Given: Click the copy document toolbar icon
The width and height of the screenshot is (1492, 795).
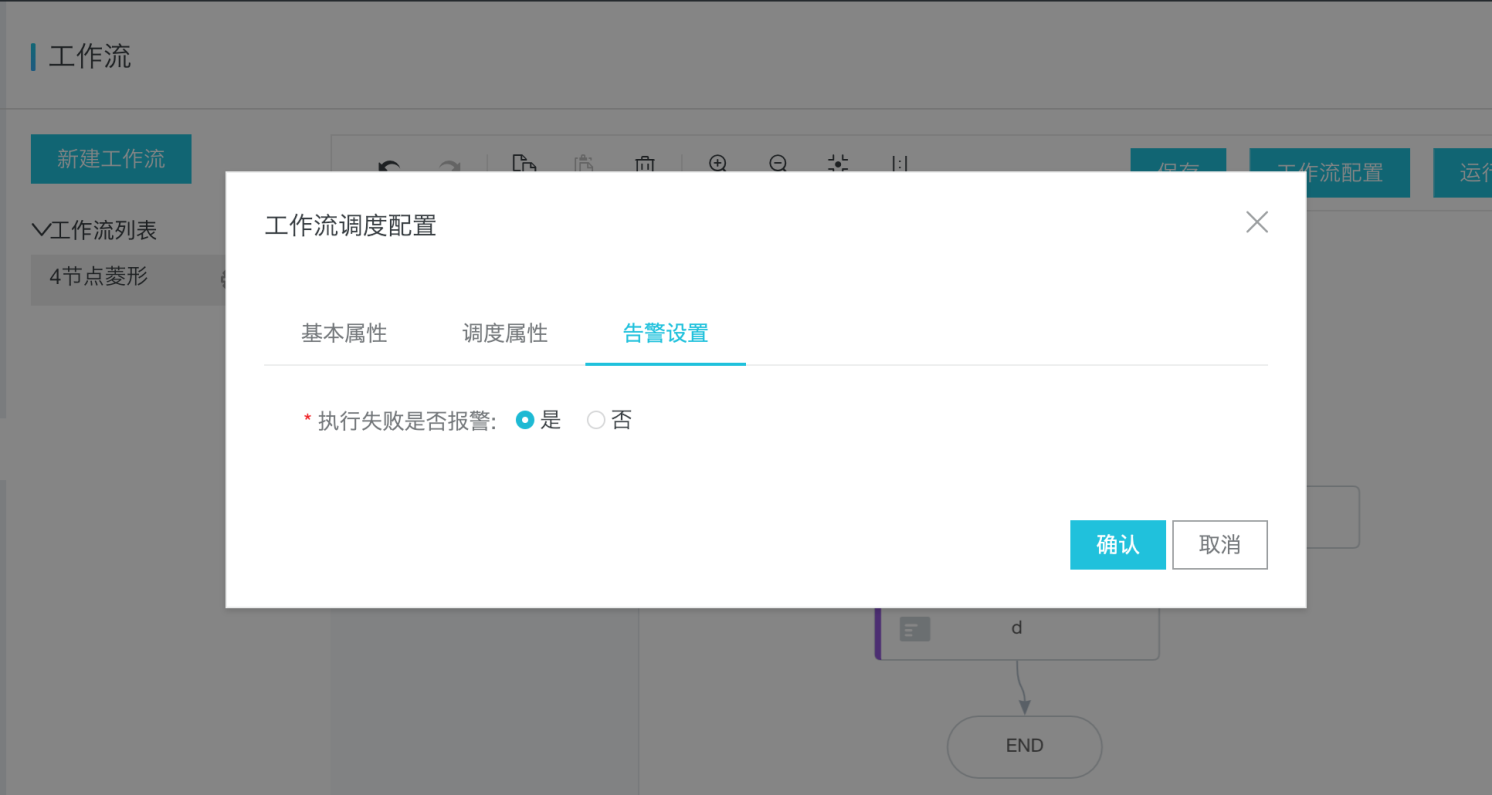Looking at the screenshot, I should click(x=523, y=164).
